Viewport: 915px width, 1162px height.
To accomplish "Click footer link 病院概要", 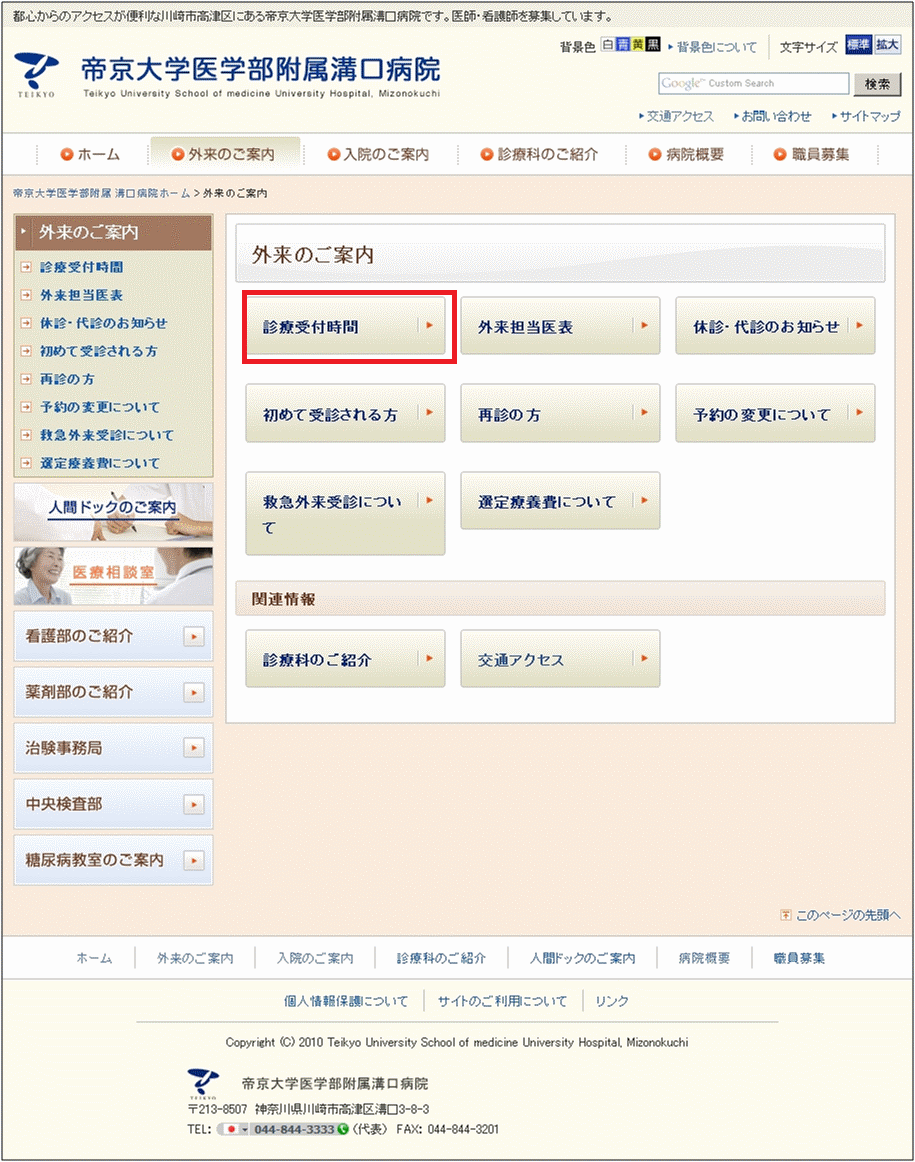I will (704, 958).
